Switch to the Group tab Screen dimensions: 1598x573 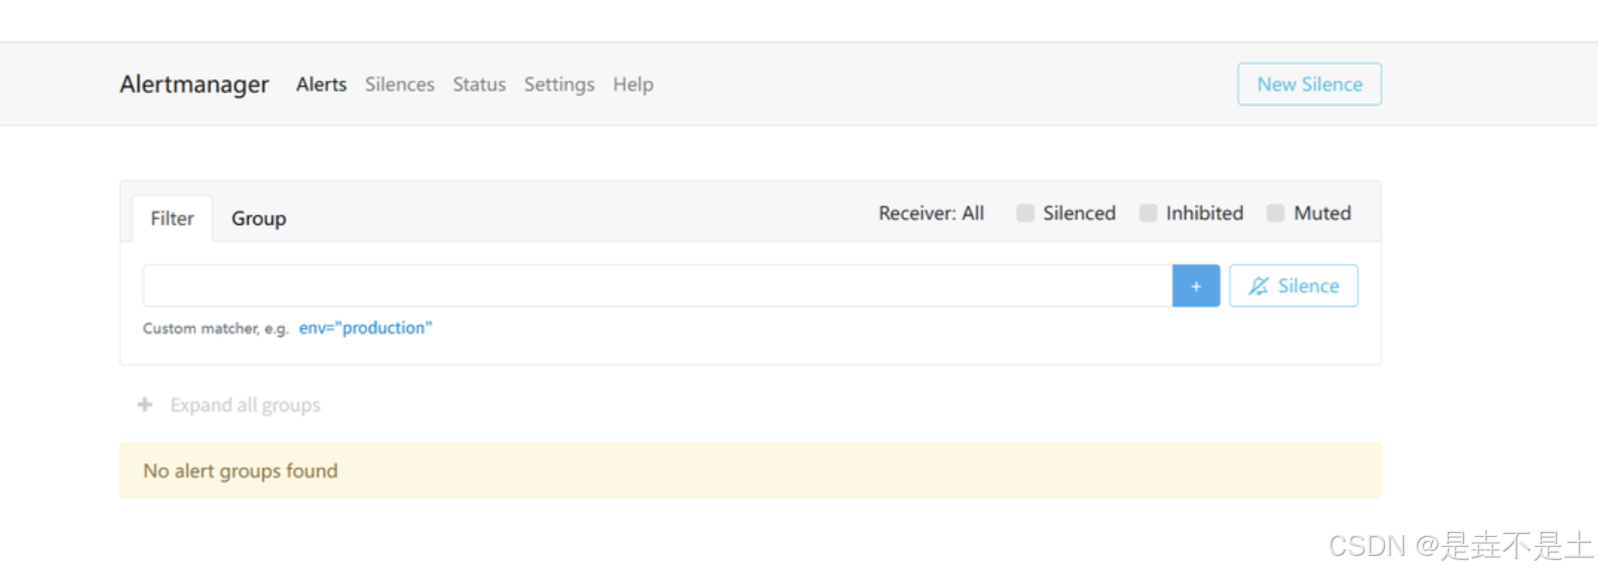pos(259,218)
